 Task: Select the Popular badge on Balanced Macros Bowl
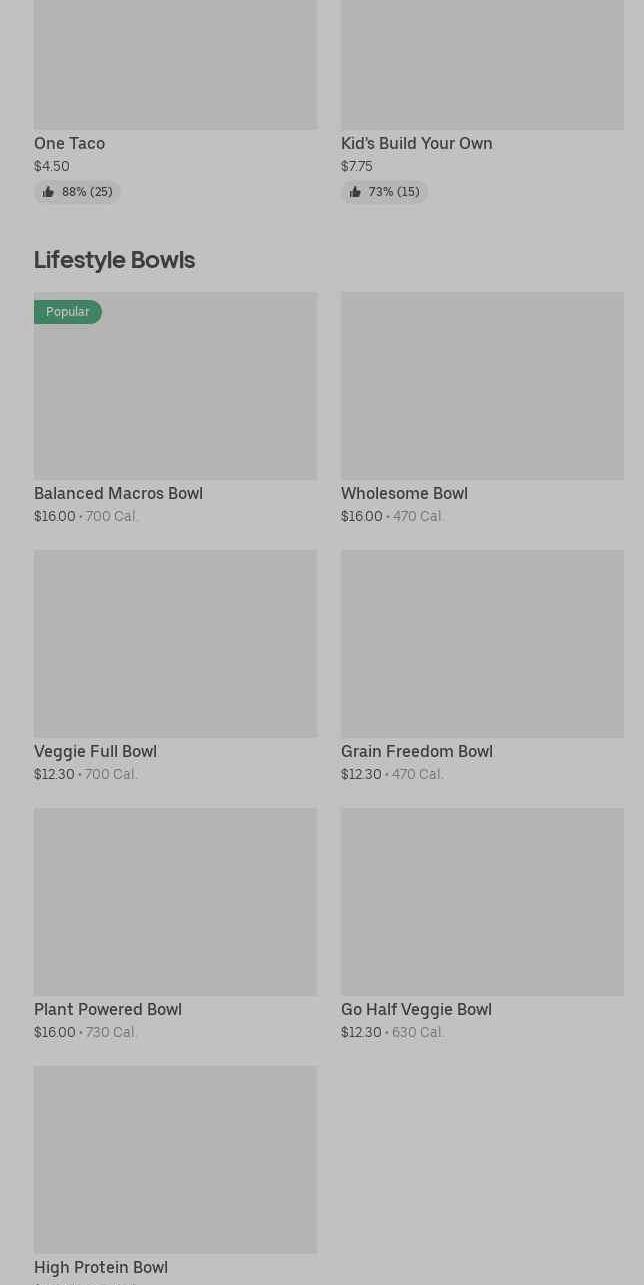pos(68,312)
